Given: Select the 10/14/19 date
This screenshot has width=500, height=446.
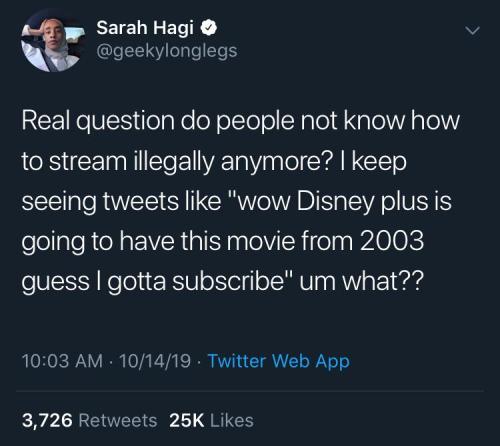Looking at the screenshot, I should (x=155, y=361).
